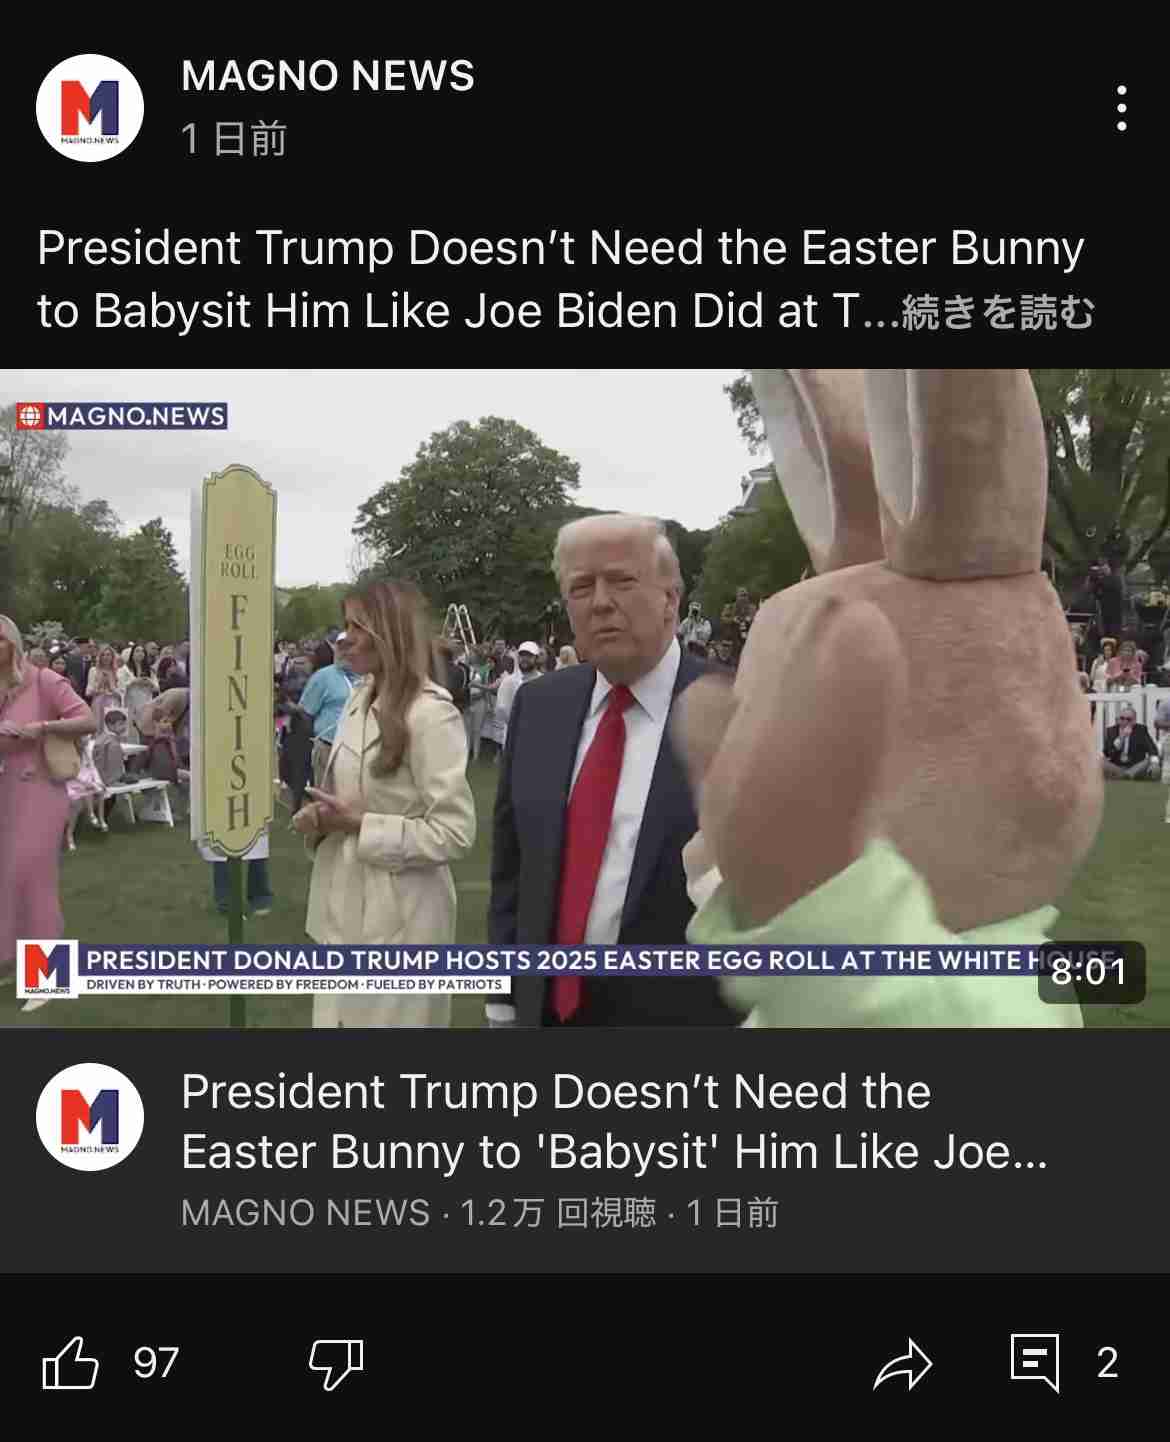Click the 8:01 duration badge
1170x1442 pixels.
click(x=1091, y=971)
